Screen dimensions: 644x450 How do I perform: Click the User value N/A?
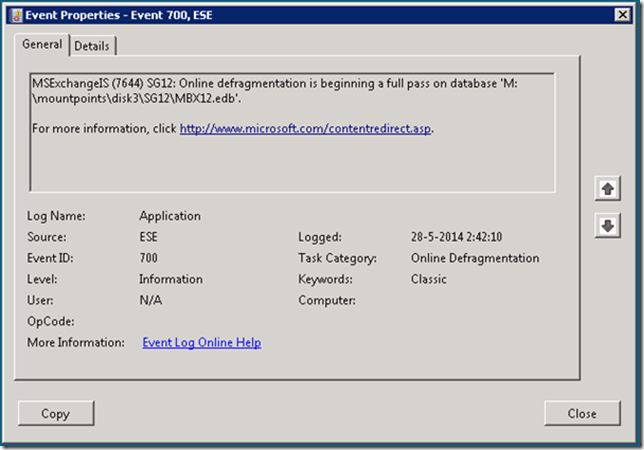point(149,300)
